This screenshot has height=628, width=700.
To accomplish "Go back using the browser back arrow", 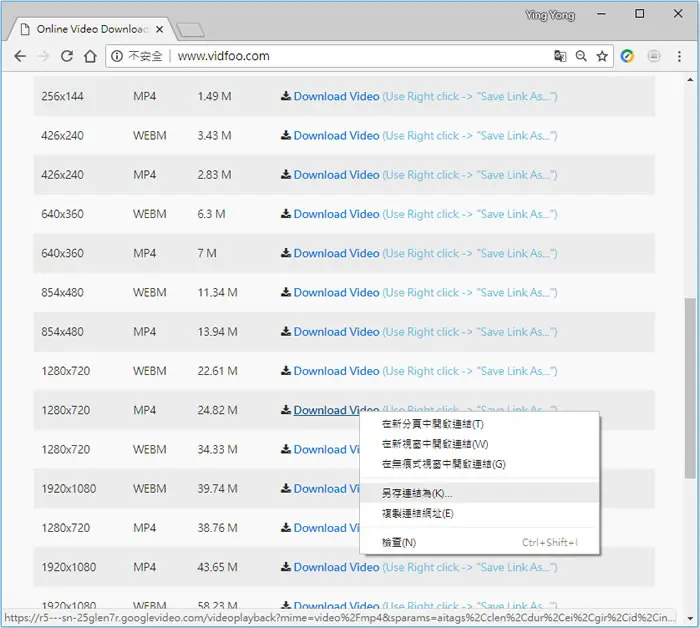I will click(x=20, y=56).
